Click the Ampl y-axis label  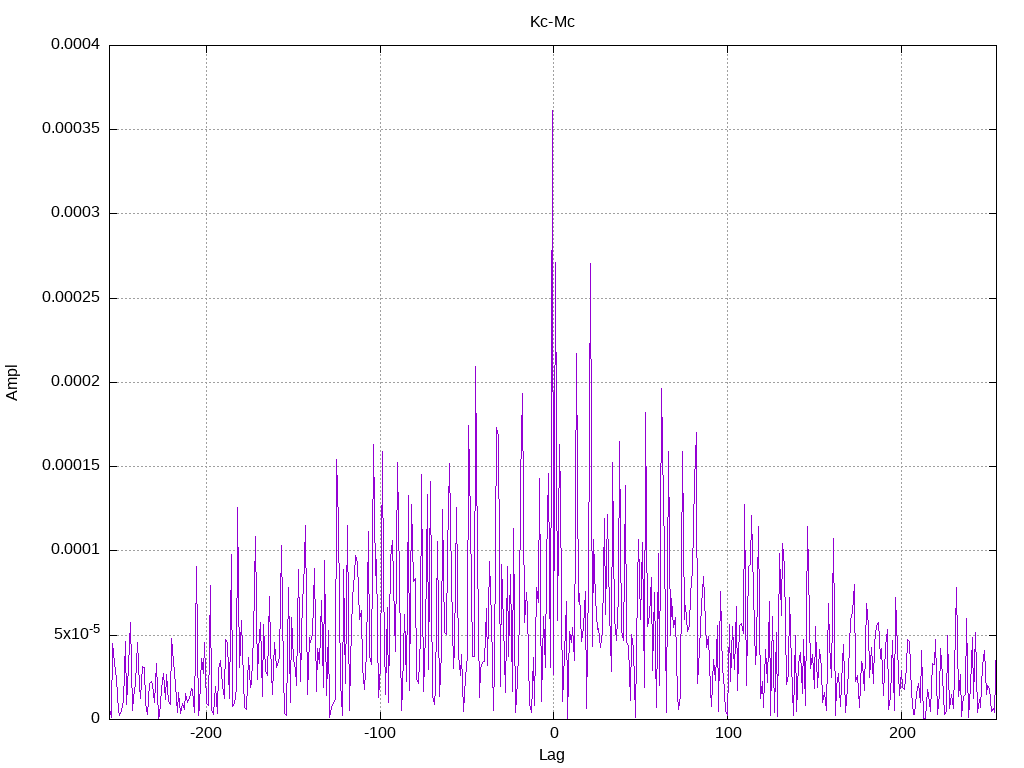click(12, 383)
